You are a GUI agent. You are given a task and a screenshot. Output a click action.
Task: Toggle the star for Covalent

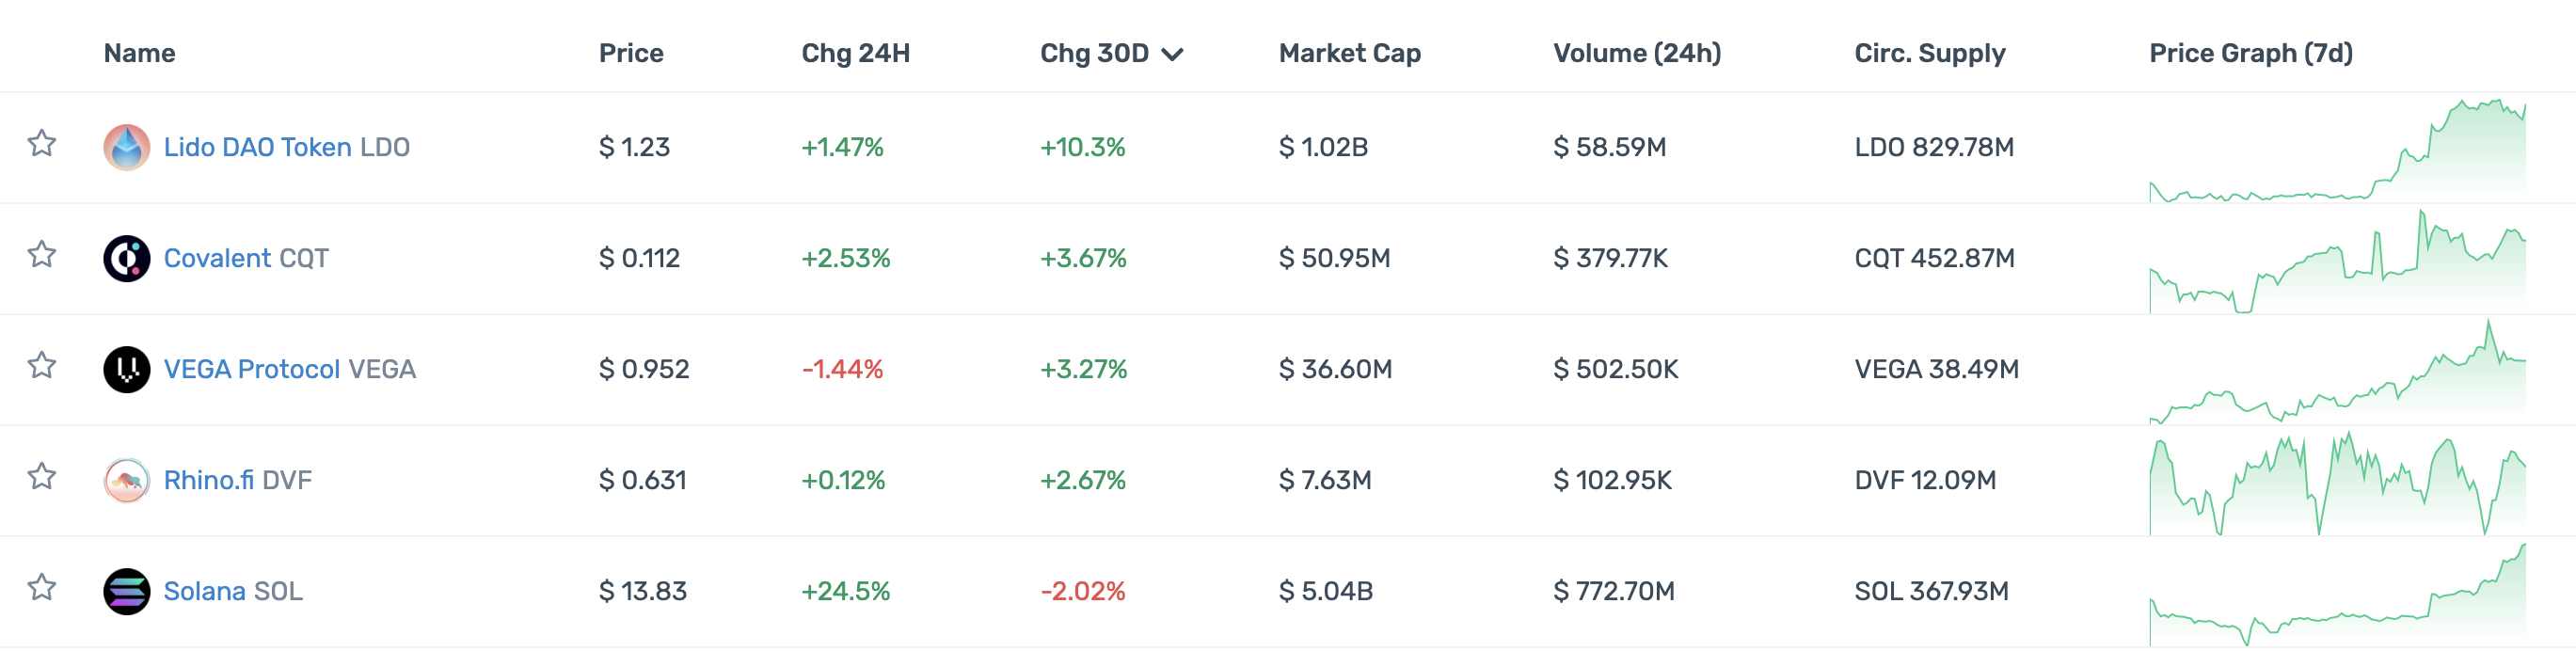click(x=42, y=255)
